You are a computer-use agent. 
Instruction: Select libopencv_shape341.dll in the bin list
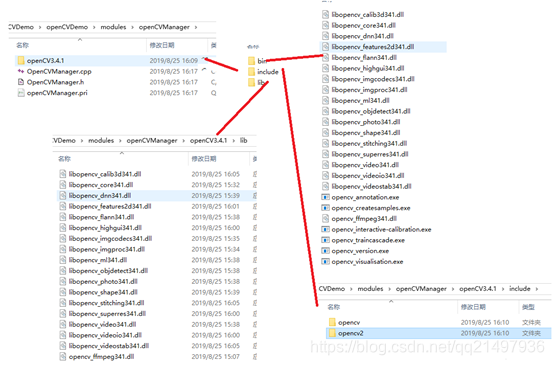366,133
